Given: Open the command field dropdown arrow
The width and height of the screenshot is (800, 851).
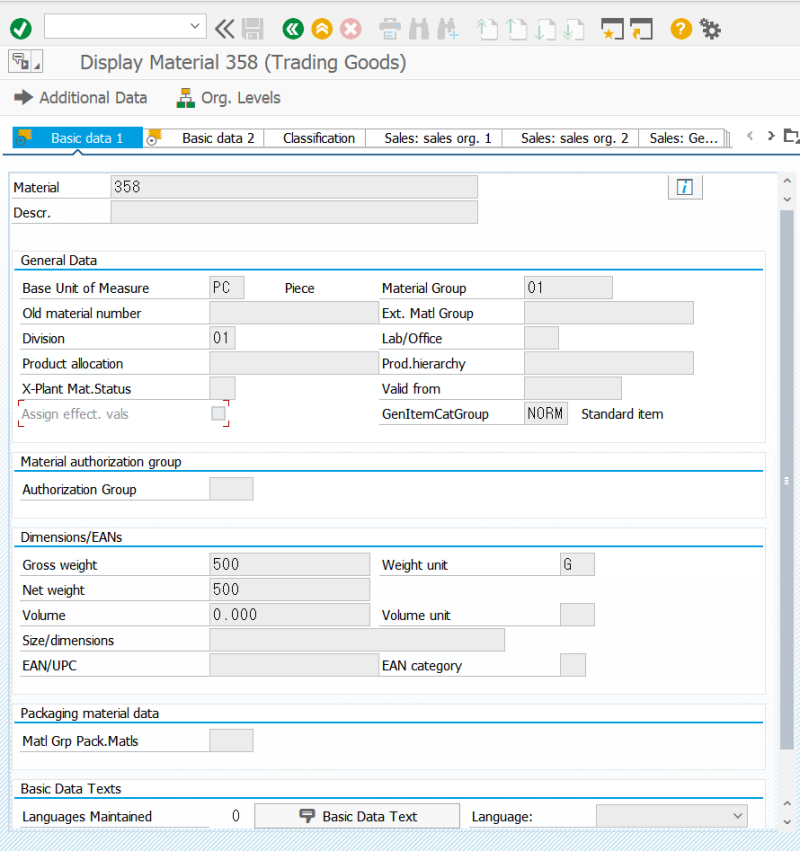Looking at the screenshot, I should coord(195,26).
